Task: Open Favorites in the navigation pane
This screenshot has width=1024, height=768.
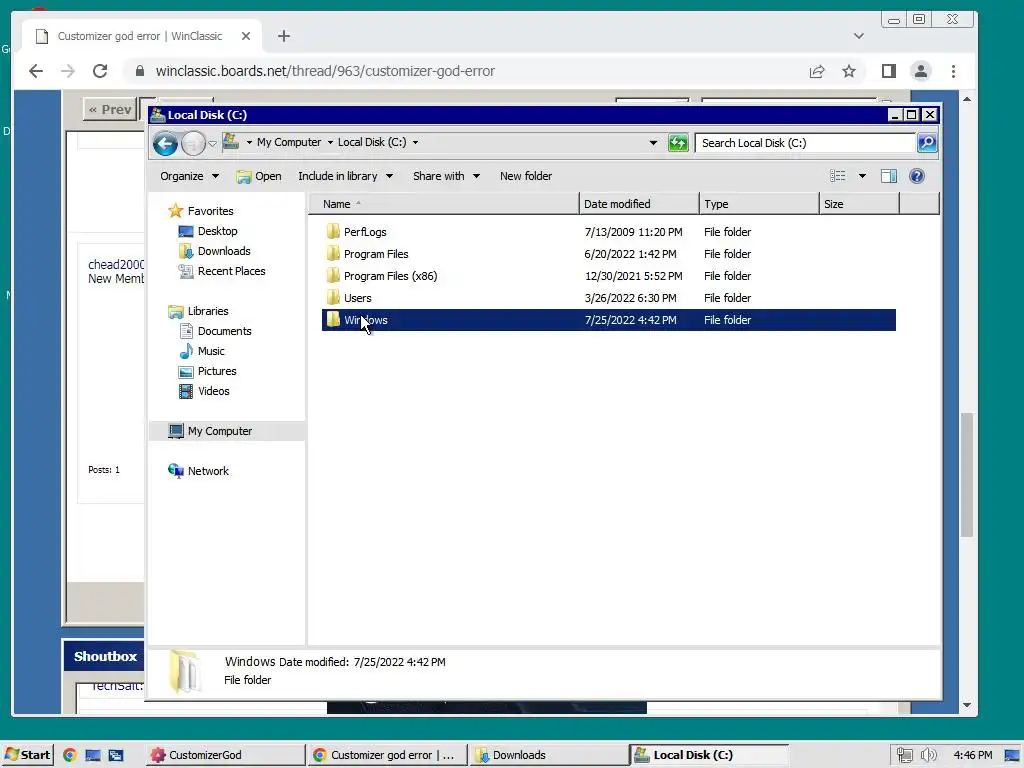Action: (x=201, y=211)
